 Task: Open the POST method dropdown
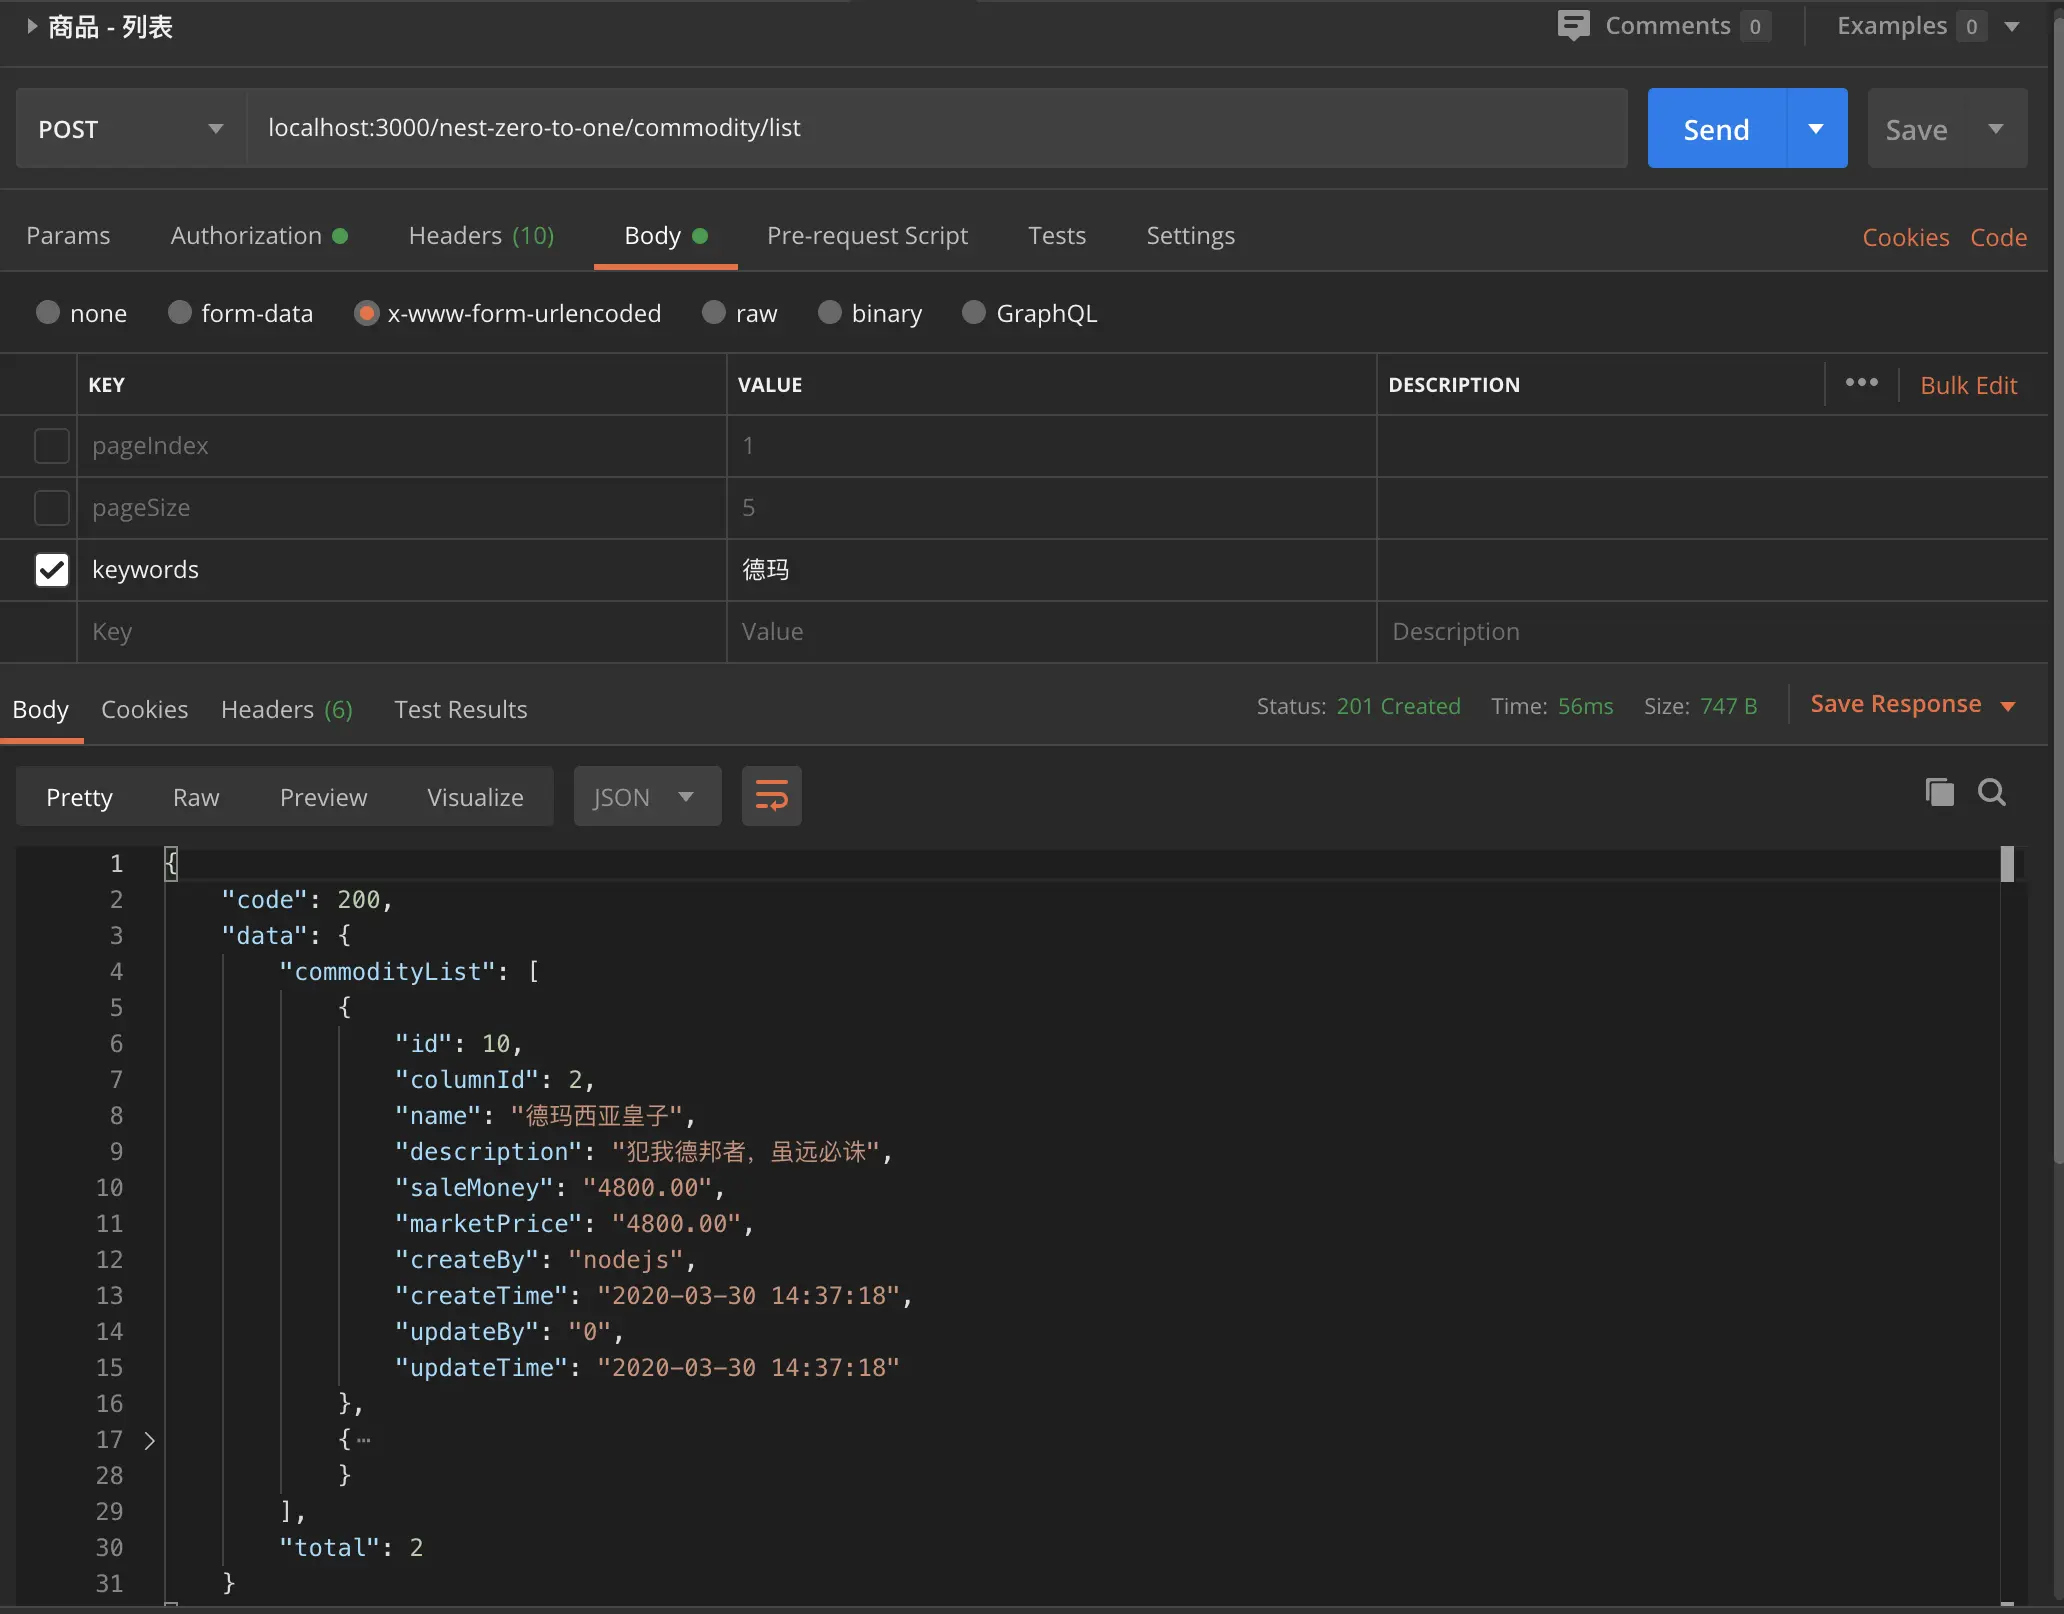131,128
